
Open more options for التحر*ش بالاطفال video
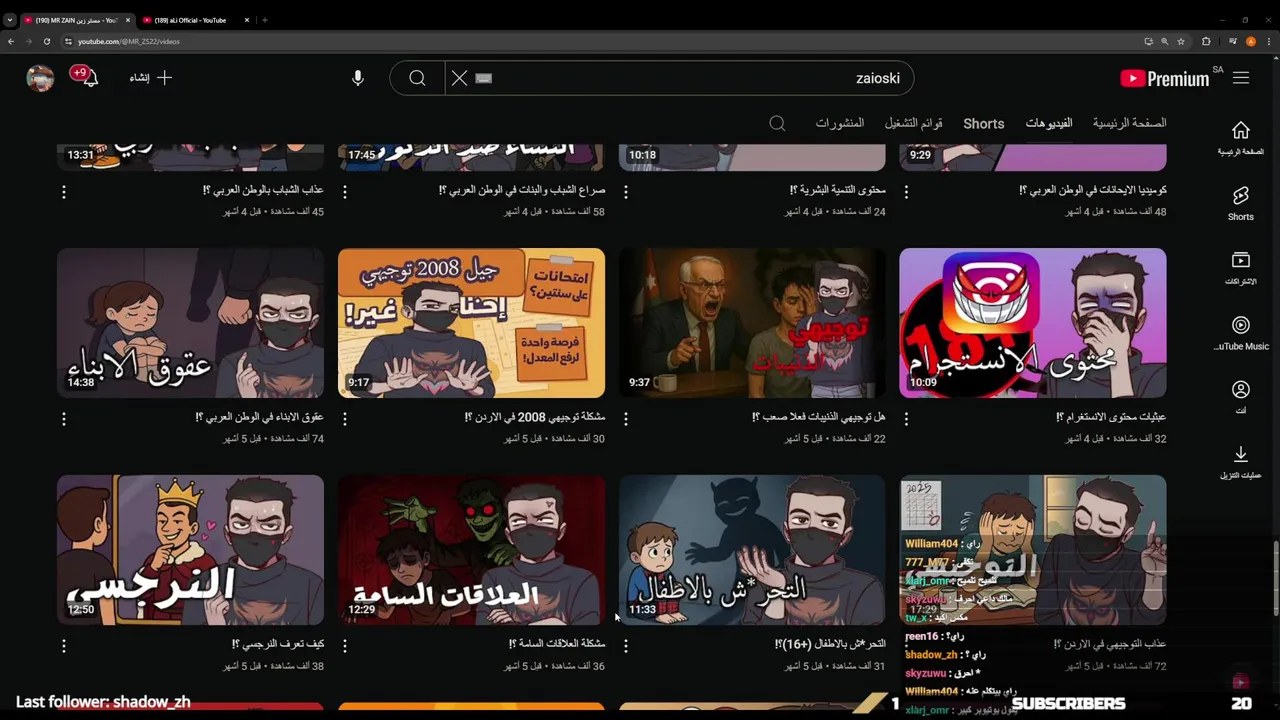626,645
